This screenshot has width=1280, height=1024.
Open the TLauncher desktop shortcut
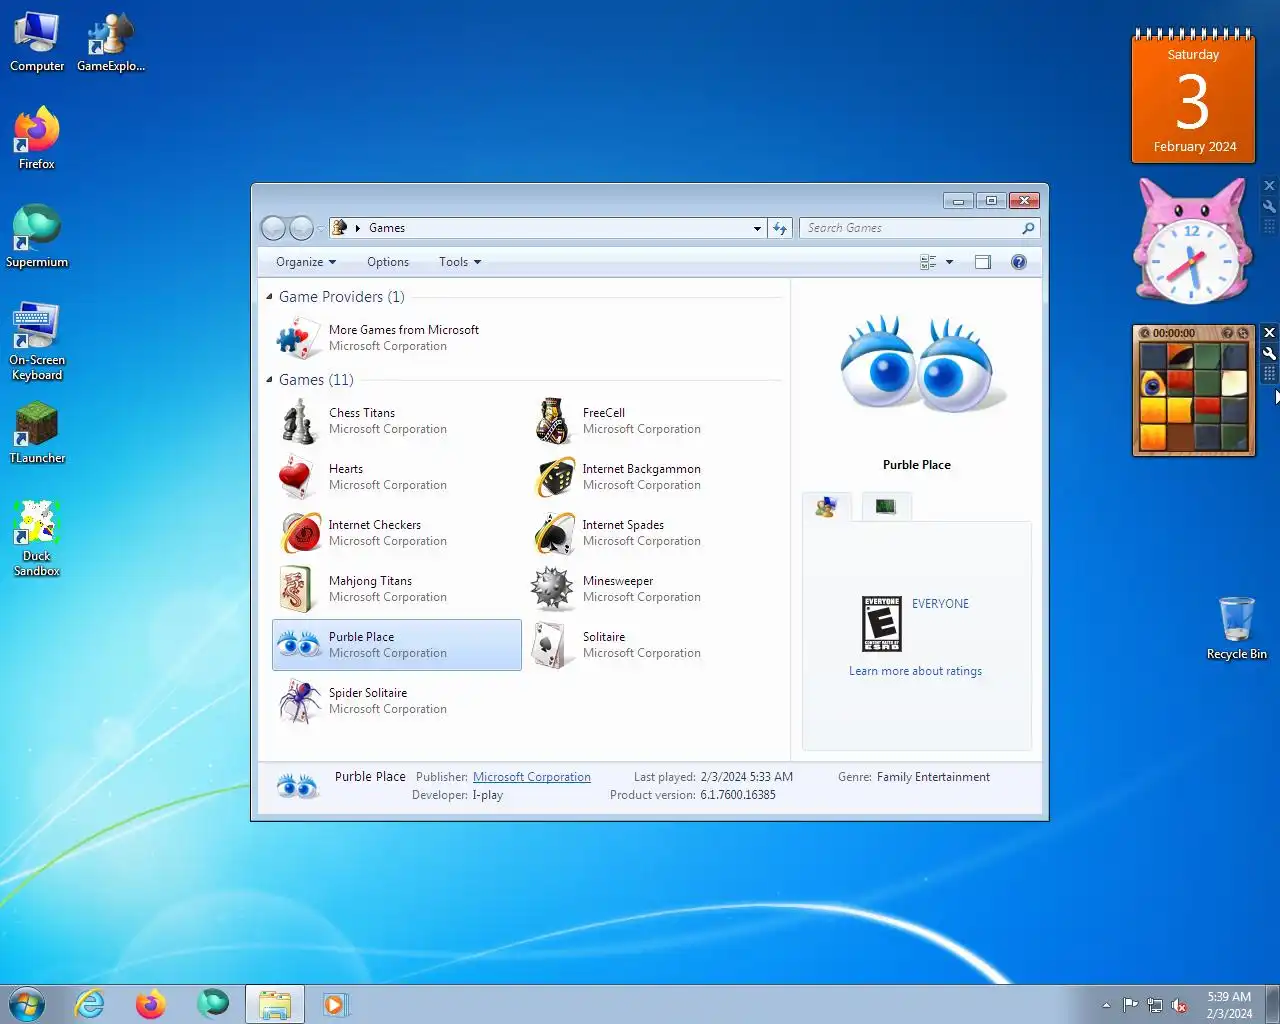(37, 433)
